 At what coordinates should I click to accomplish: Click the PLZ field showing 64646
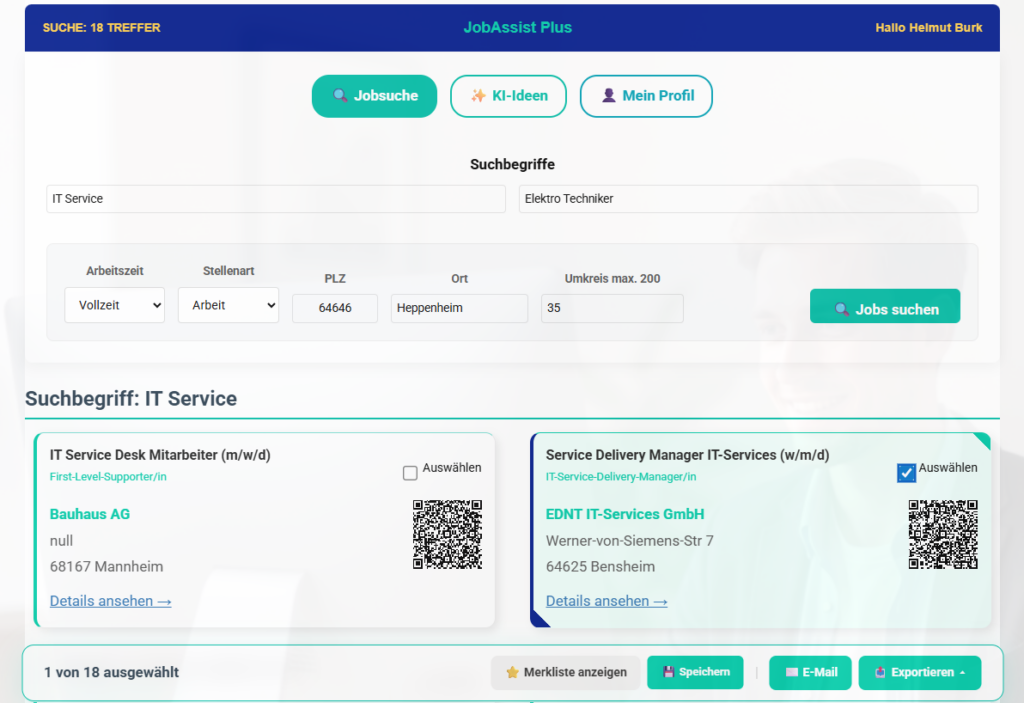click(335, 308)
